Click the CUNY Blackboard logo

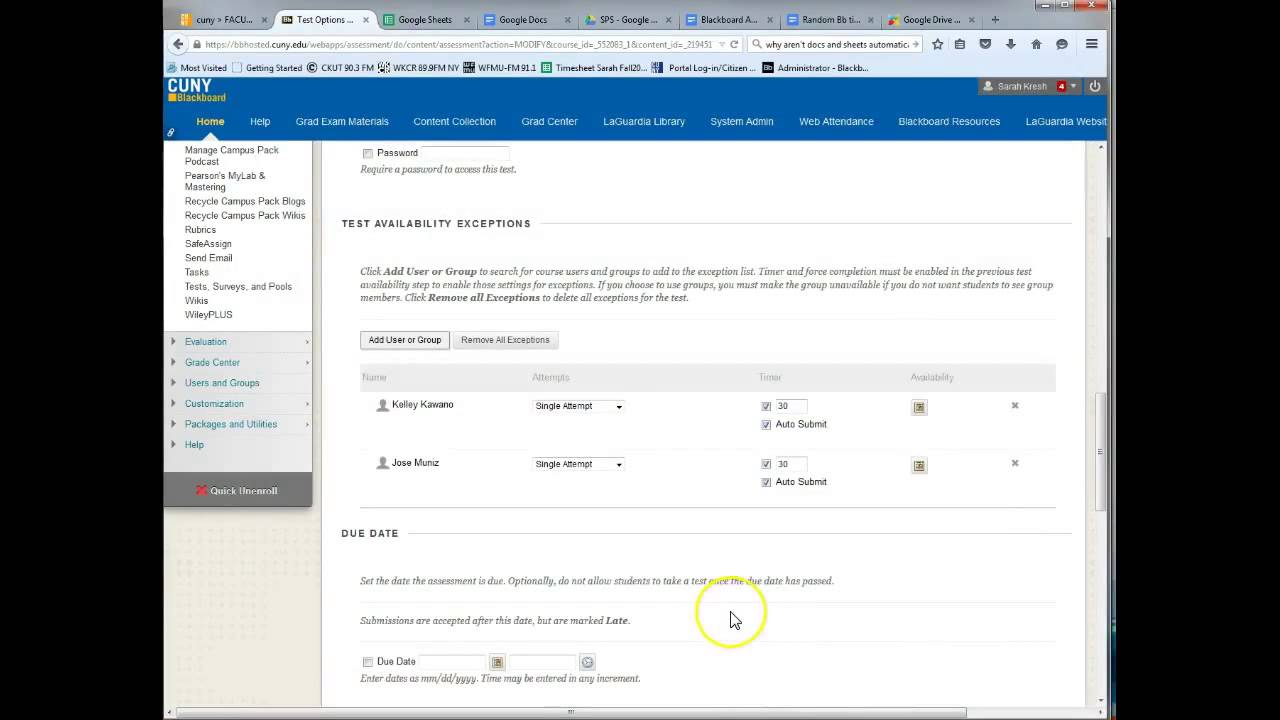click(x=197, y=91)
